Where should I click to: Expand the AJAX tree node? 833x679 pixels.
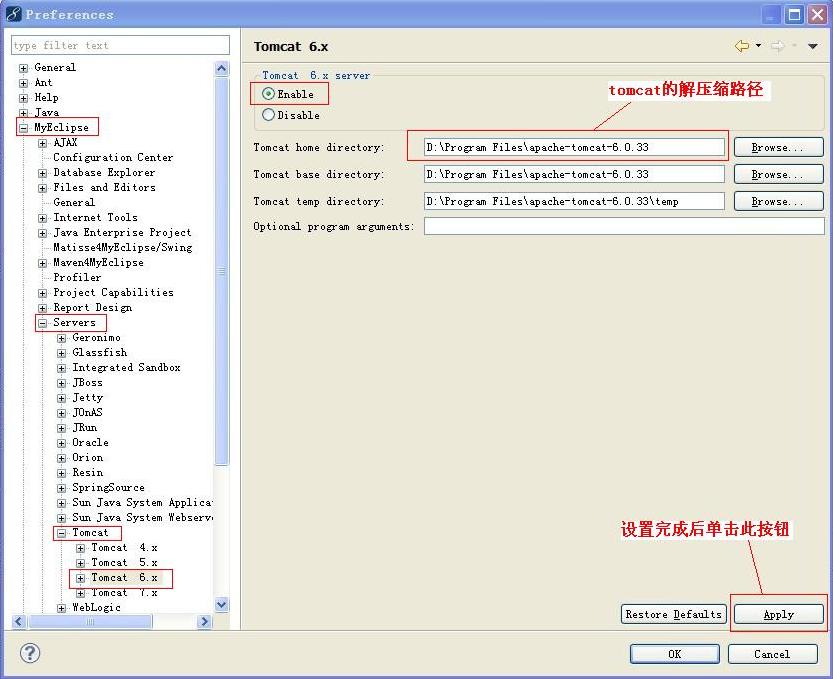point(42,143)
